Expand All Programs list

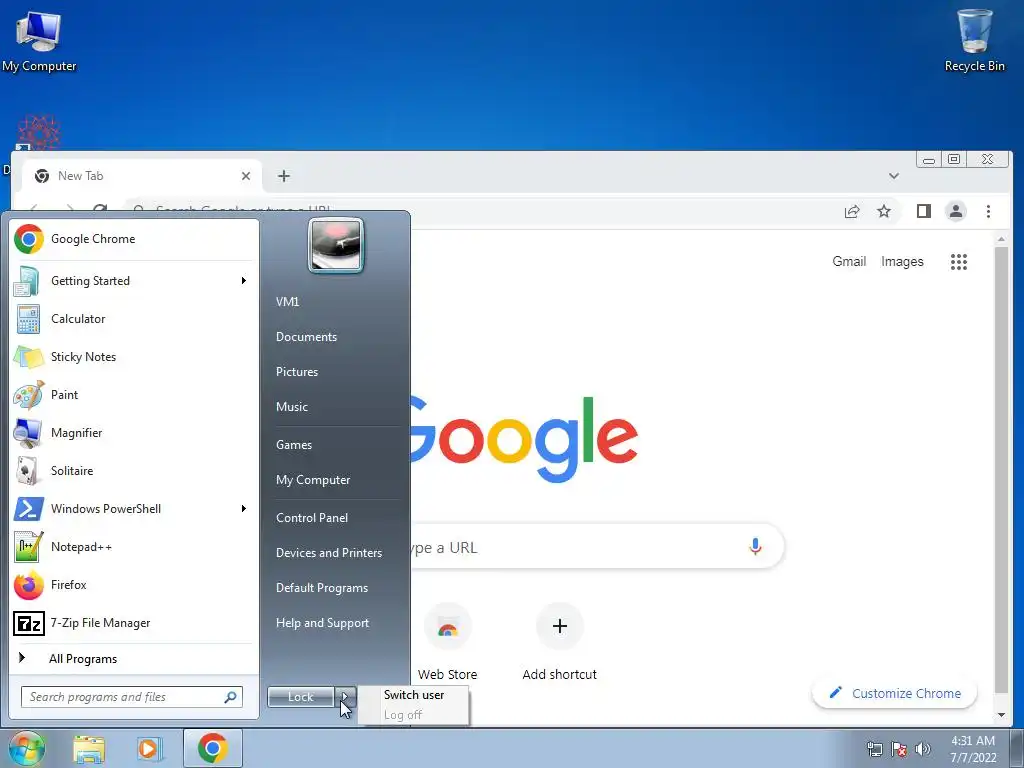tap(133, 658)
